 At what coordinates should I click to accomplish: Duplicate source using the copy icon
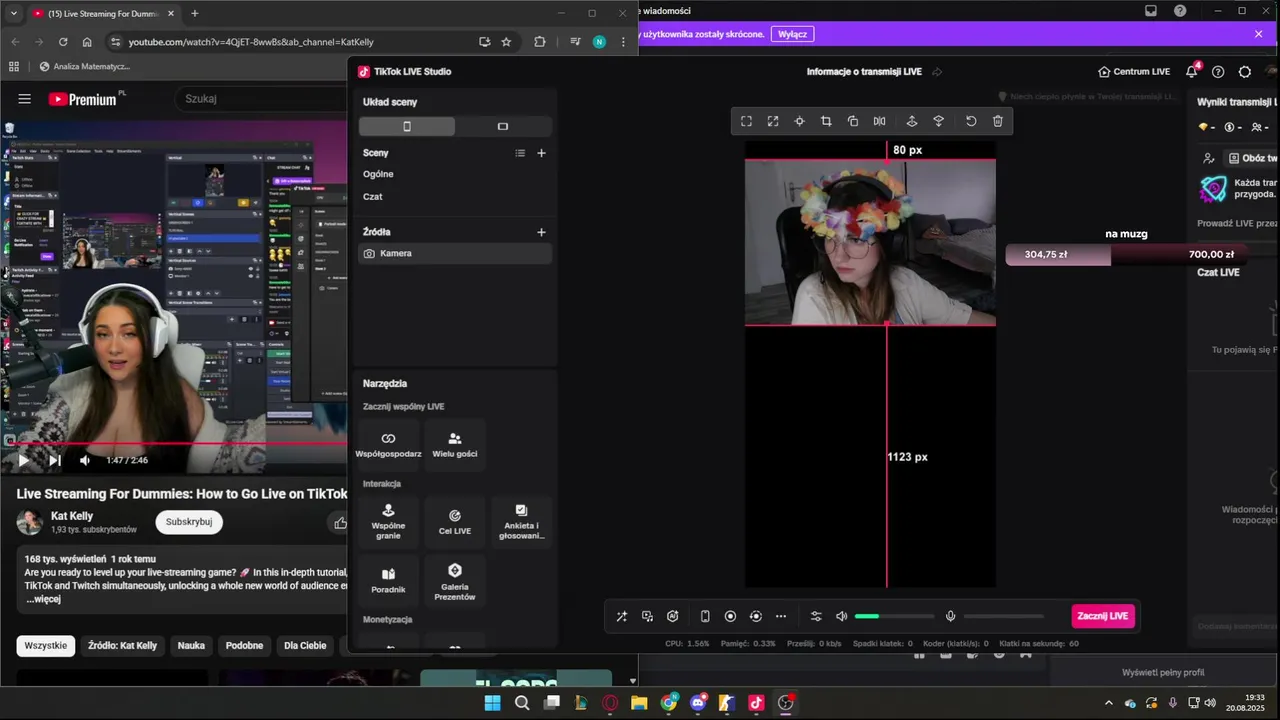pyautogui.click(x=853, y=121)
